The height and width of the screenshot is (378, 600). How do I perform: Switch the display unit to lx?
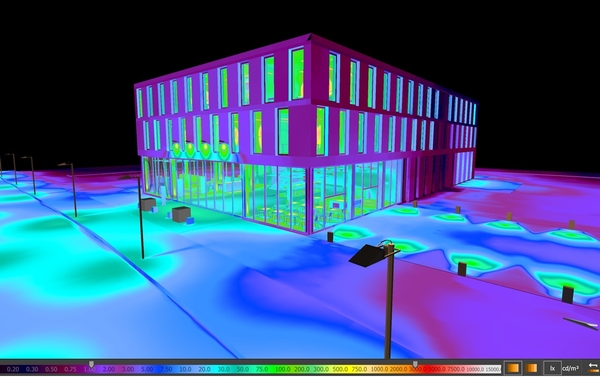coord(552,368)
